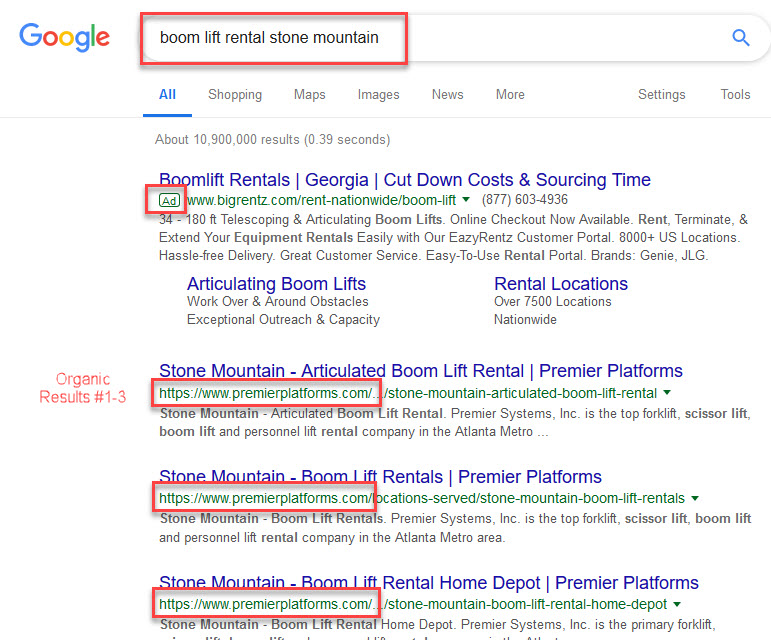Click the Google logo
The height and width of the screenshot is (640, 771).
(64, 37)
